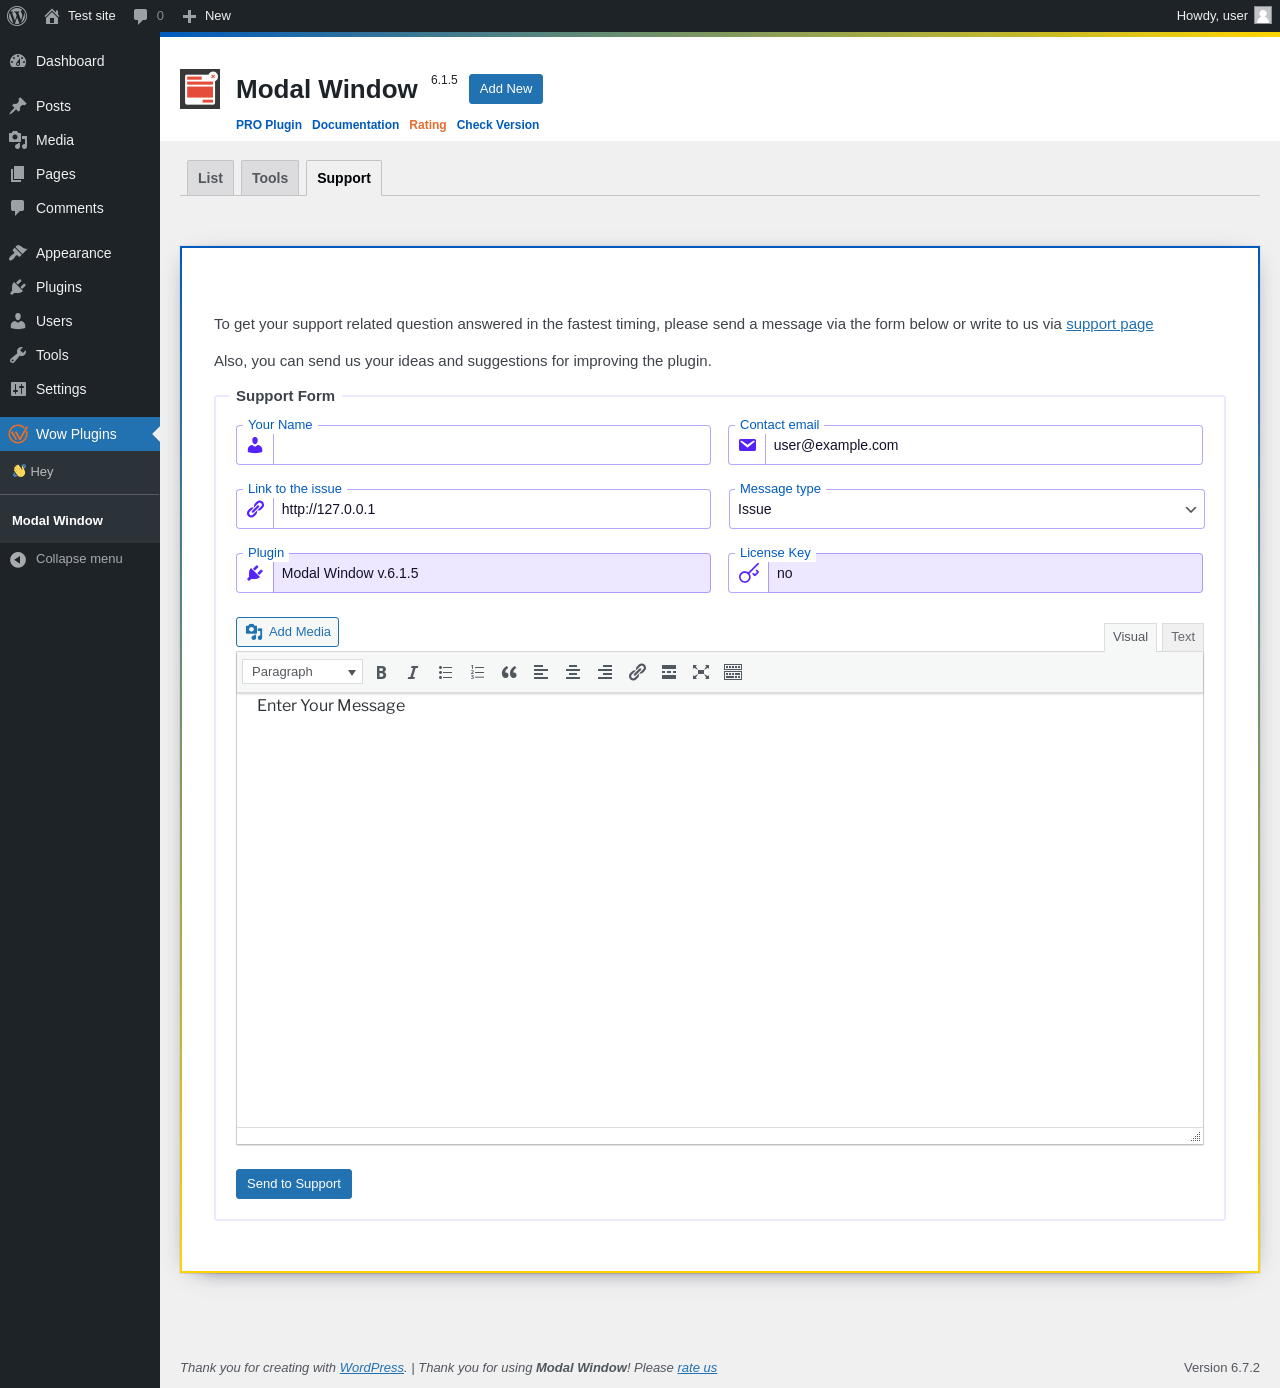Open the Message type dropdown
Image resolution: width=1280 pixels, height=1388 pixels.
click(966, 510)
